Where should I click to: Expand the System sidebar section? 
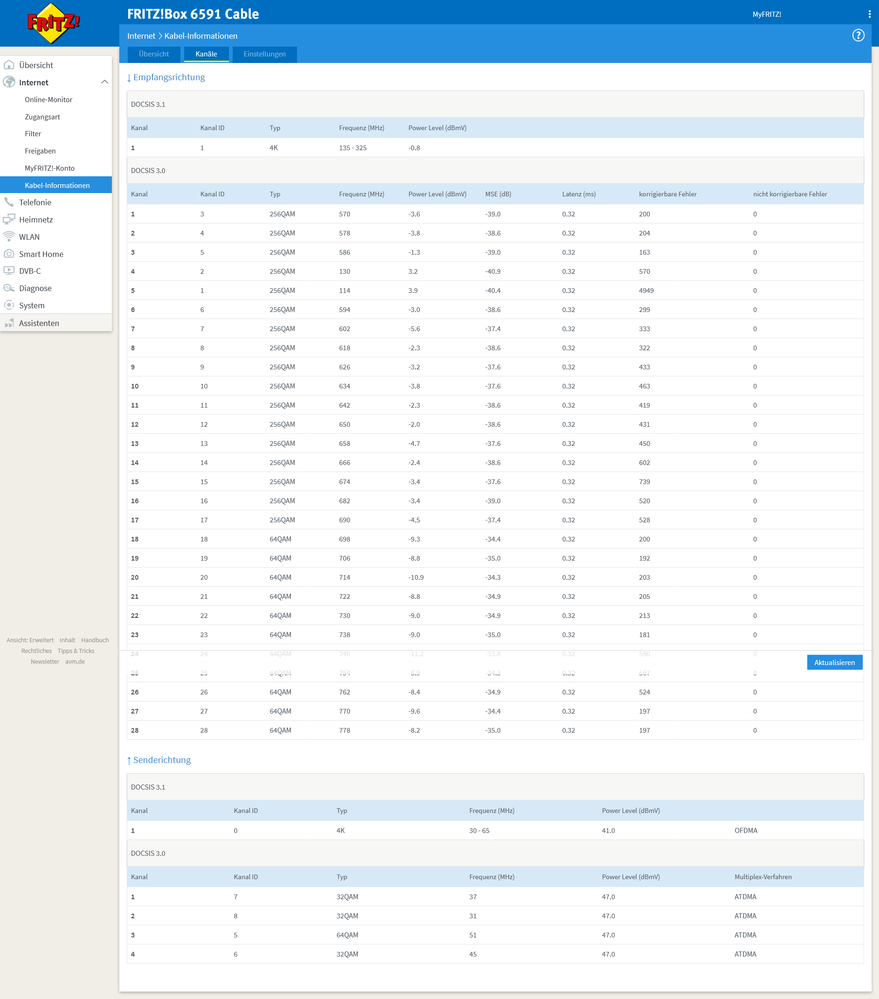coord(31,305)
